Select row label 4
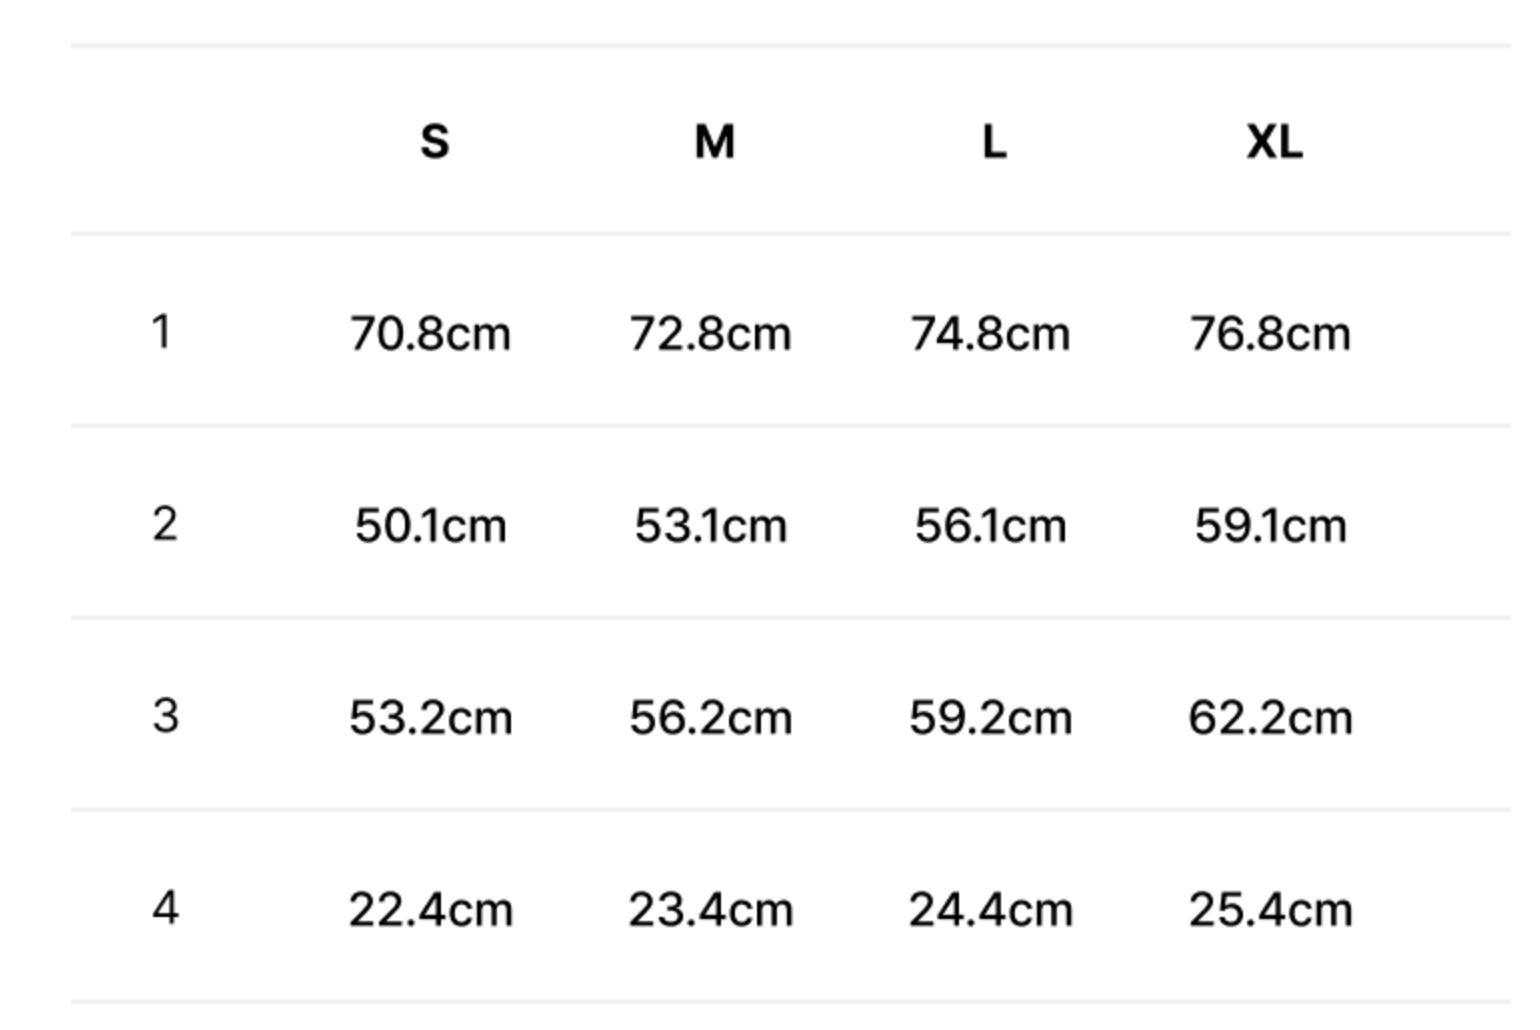Screen dimensions: 1540x1030 [x=165, y=908]
